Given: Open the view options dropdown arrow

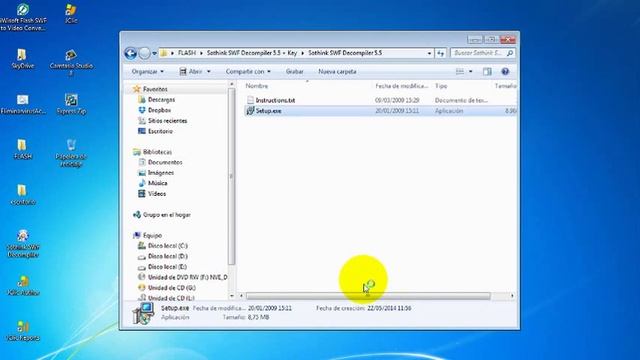Looking at the screenshot, I should click(471, 71).
